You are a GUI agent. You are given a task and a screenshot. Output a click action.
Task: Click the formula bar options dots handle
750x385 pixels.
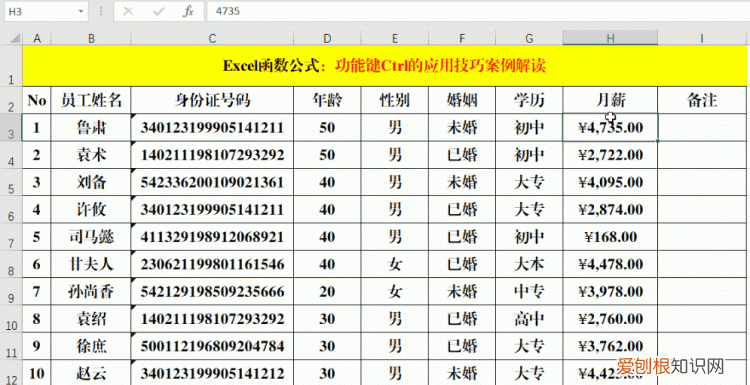[x=101, y=11]
